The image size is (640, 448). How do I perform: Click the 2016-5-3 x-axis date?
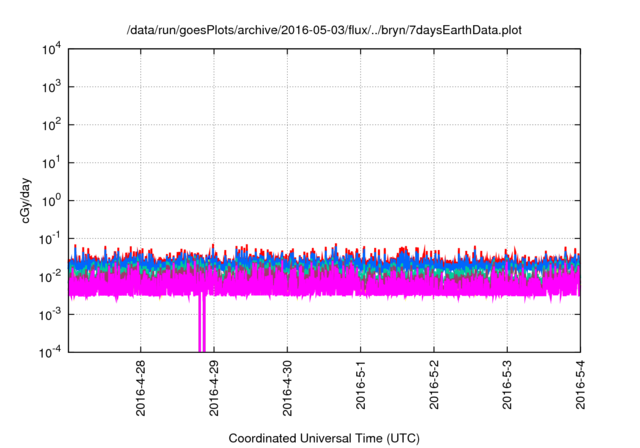coord(507,385)
